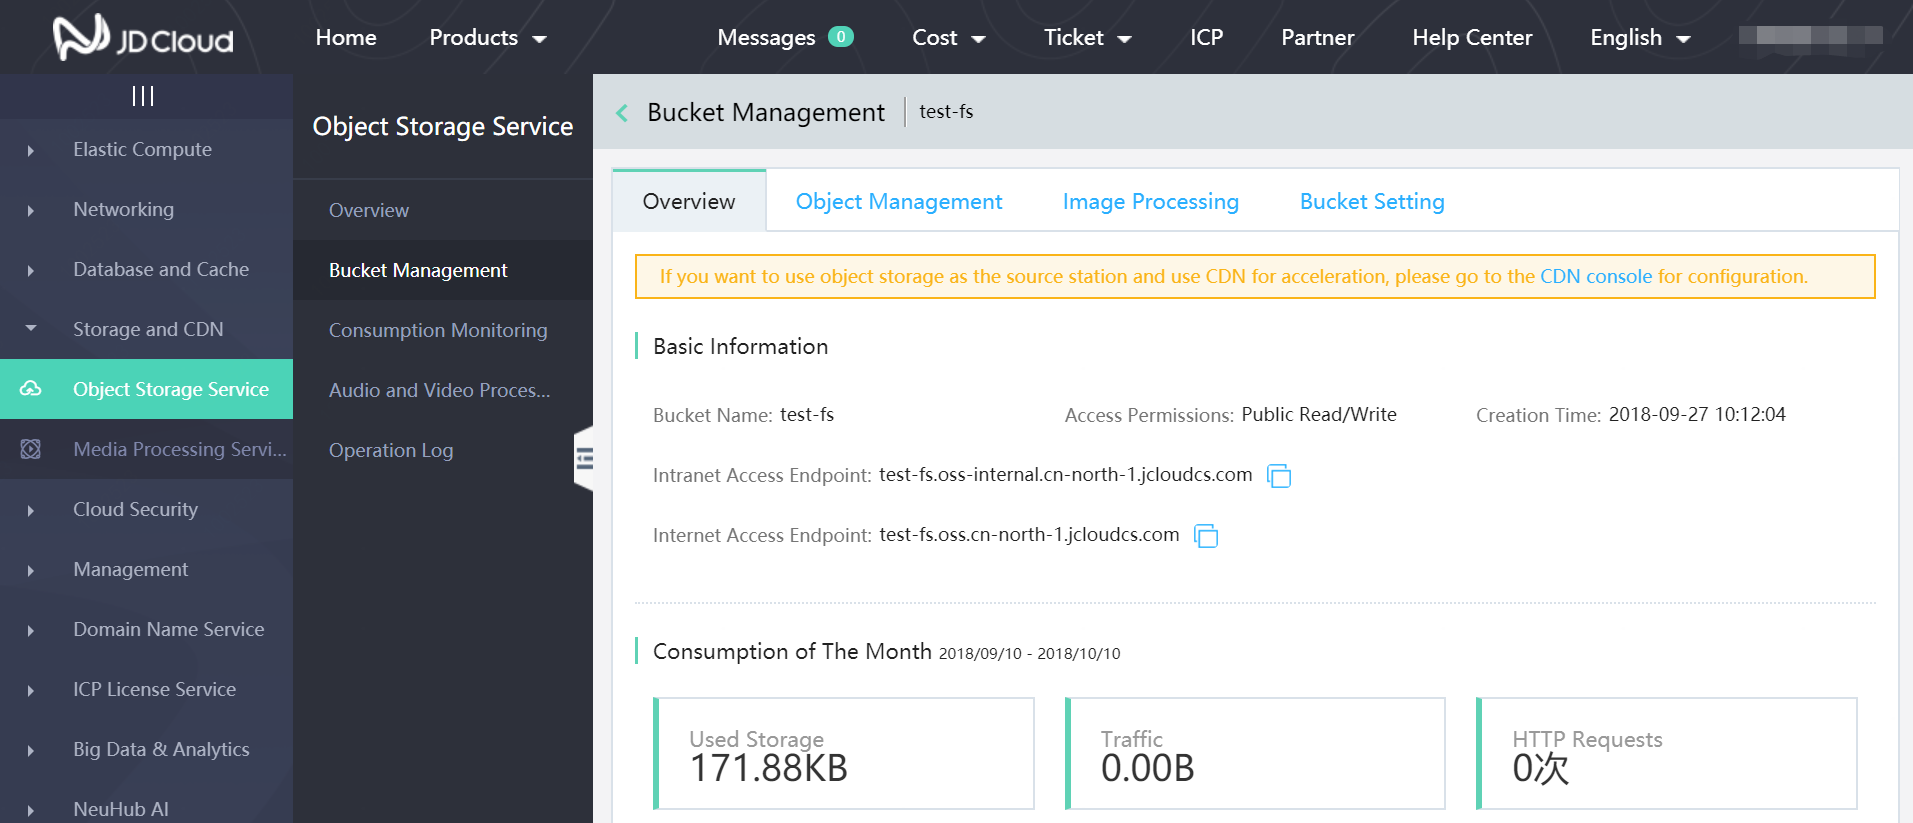Open the Big Data & Analytics category
The image size is (1913, 823).
146,749
